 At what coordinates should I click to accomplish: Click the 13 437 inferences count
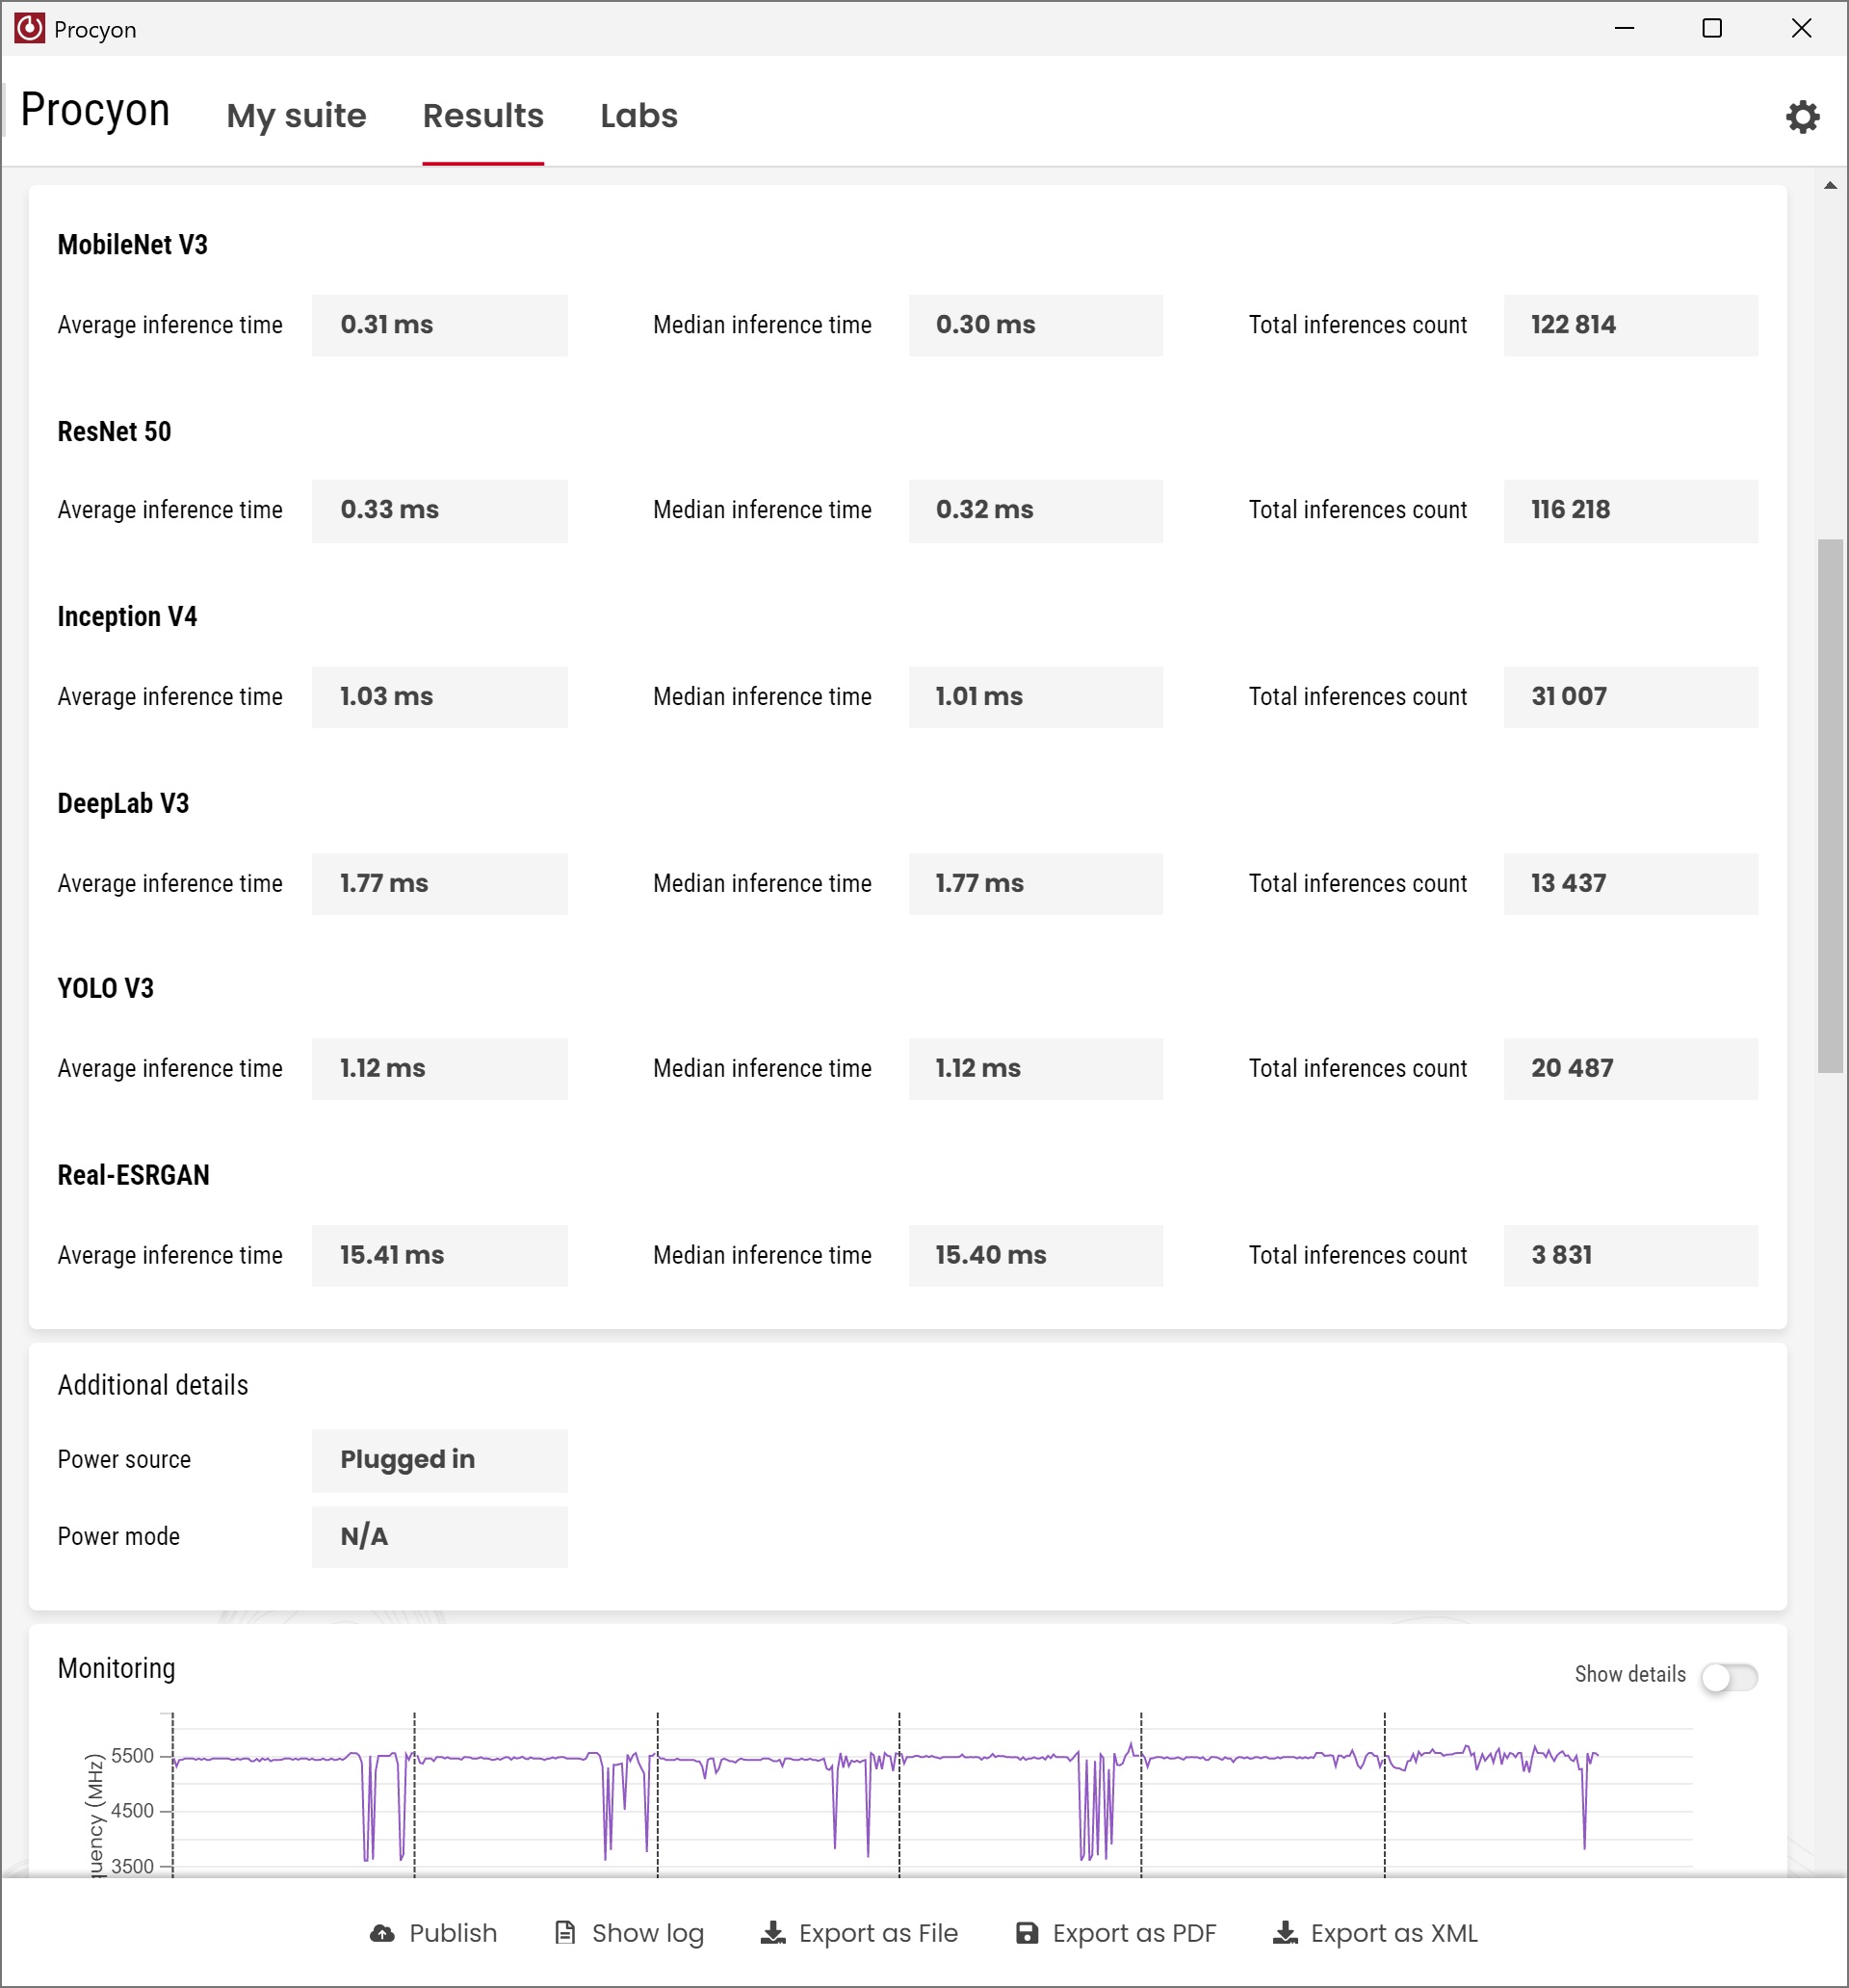coord(1630,884)
